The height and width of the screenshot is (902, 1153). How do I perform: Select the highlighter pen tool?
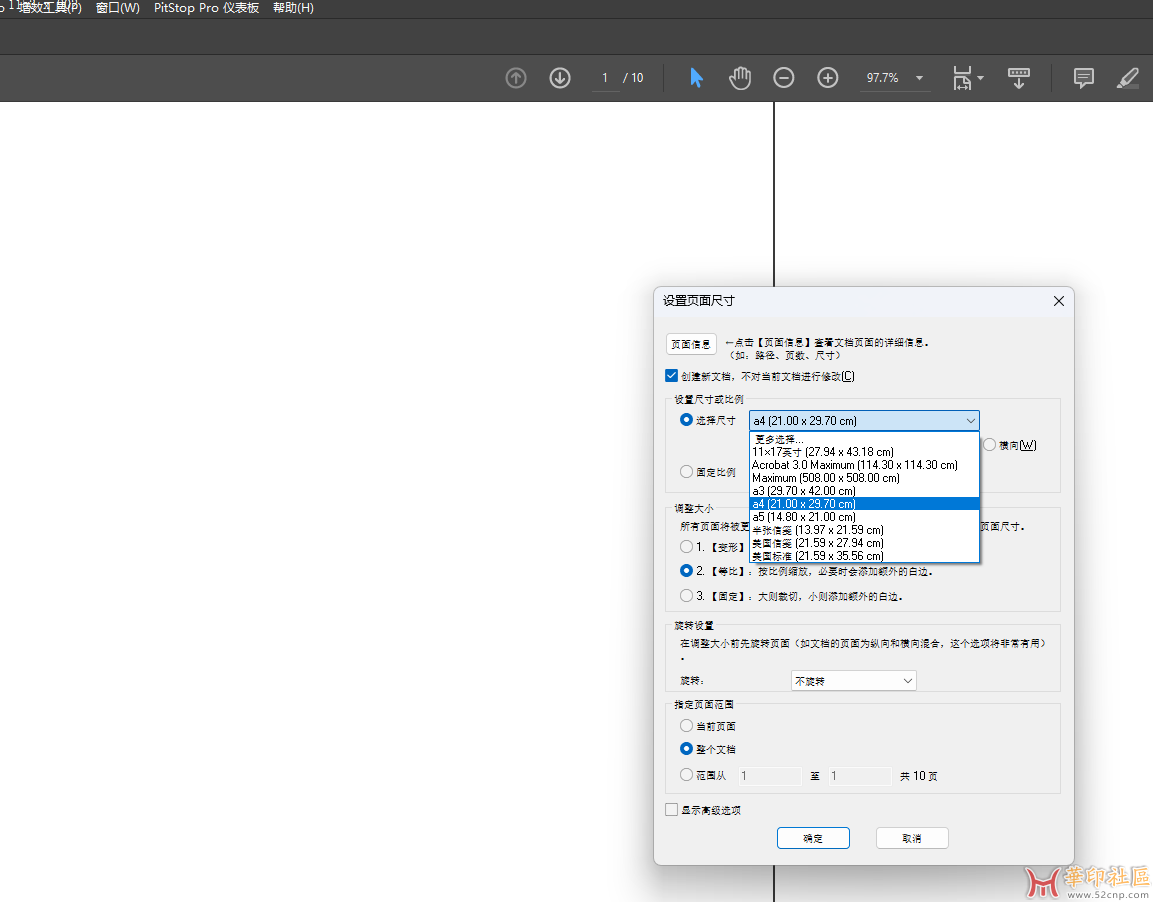tap(1127, 78)
